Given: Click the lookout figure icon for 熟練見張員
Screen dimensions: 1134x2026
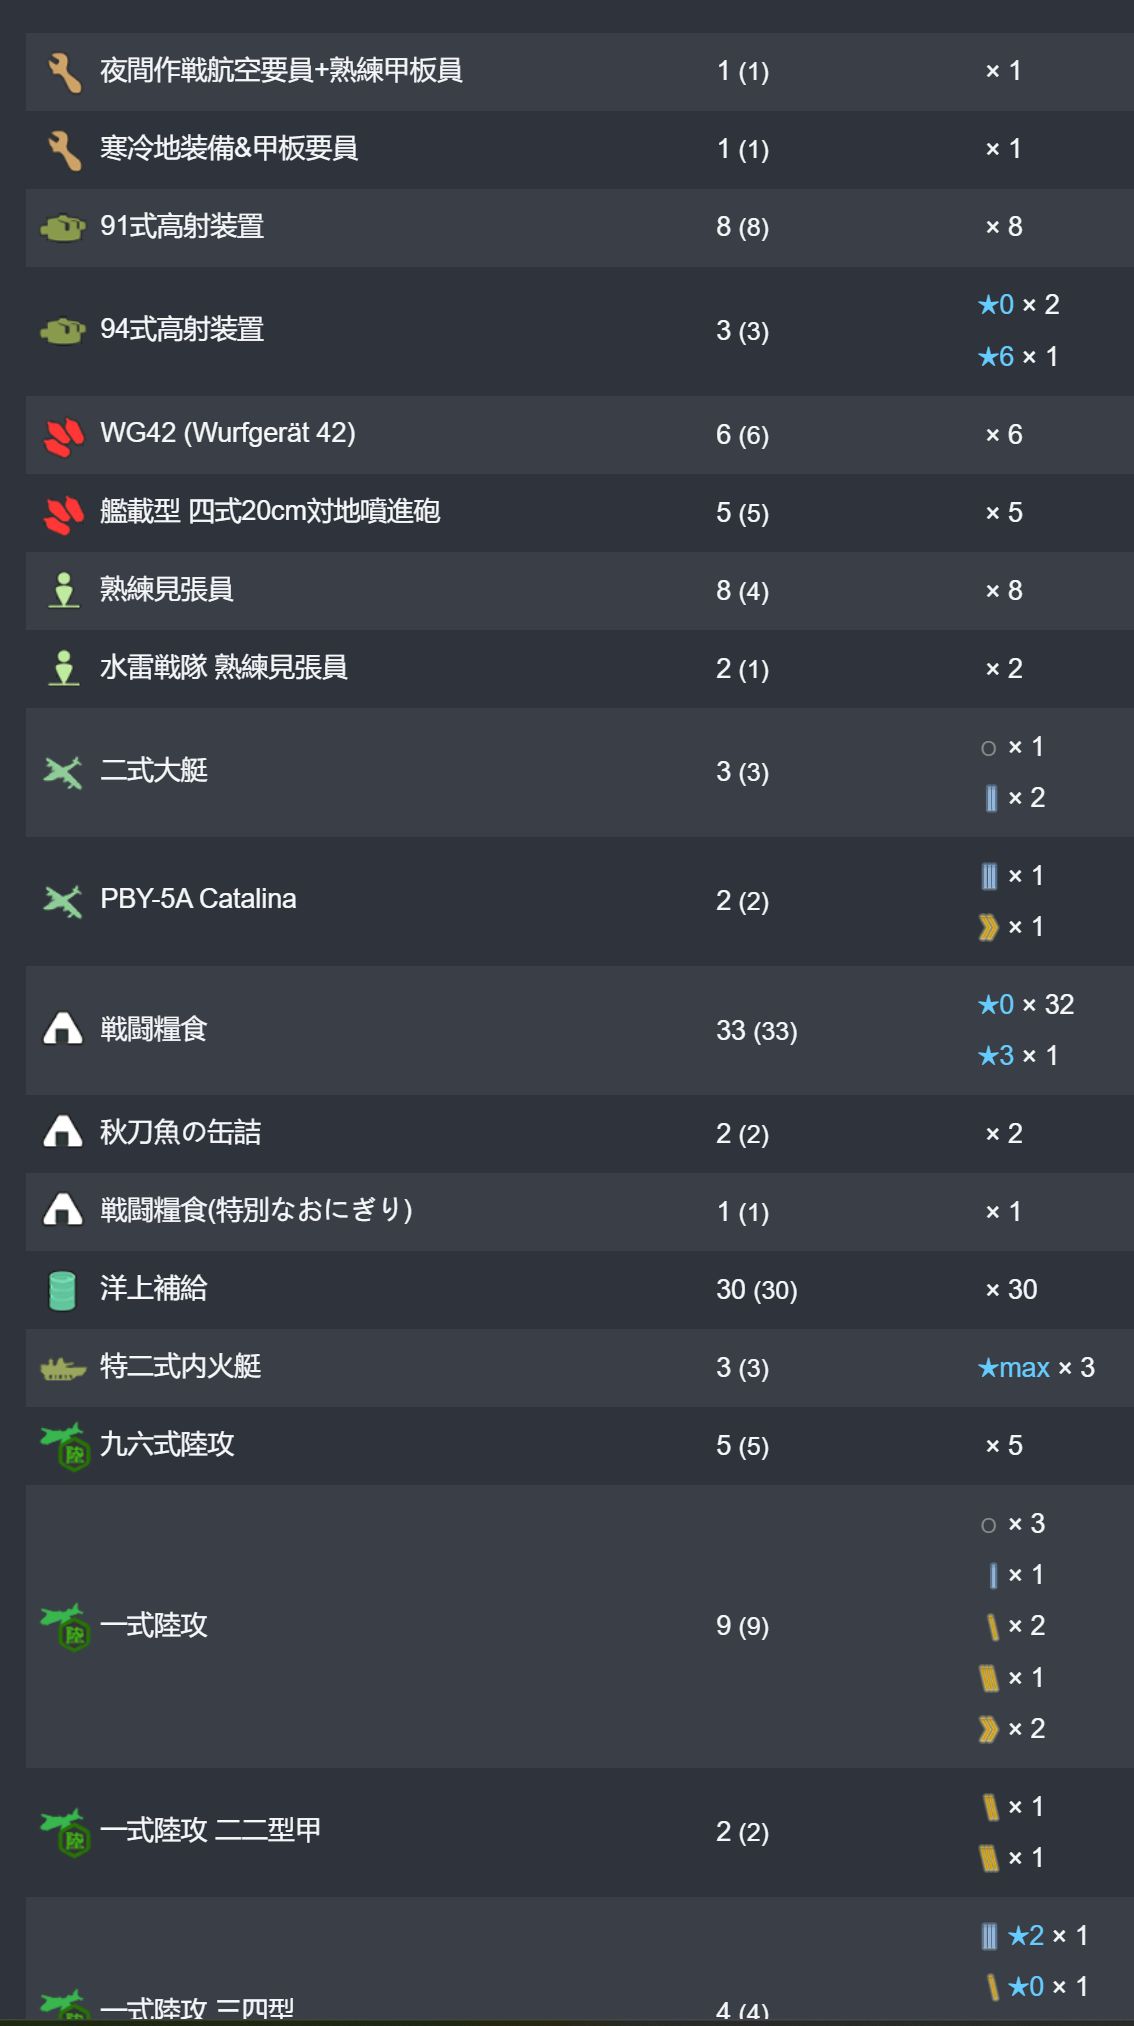Looking at the screenshot, I should 64,591.
